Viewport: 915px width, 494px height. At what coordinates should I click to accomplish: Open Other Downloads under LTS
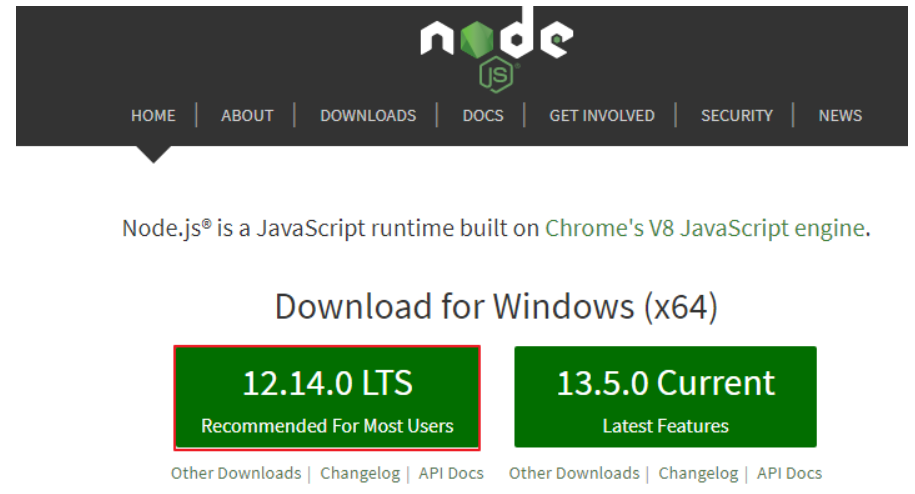coord(236,473)
